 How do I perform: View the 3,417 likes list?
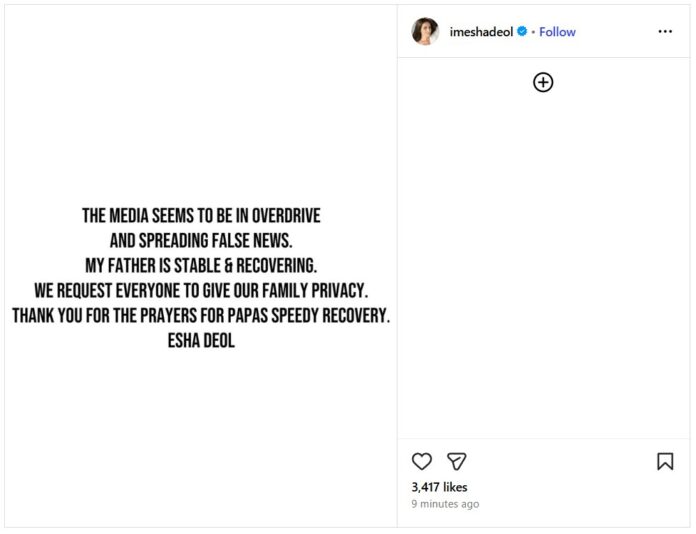point(439,487)
